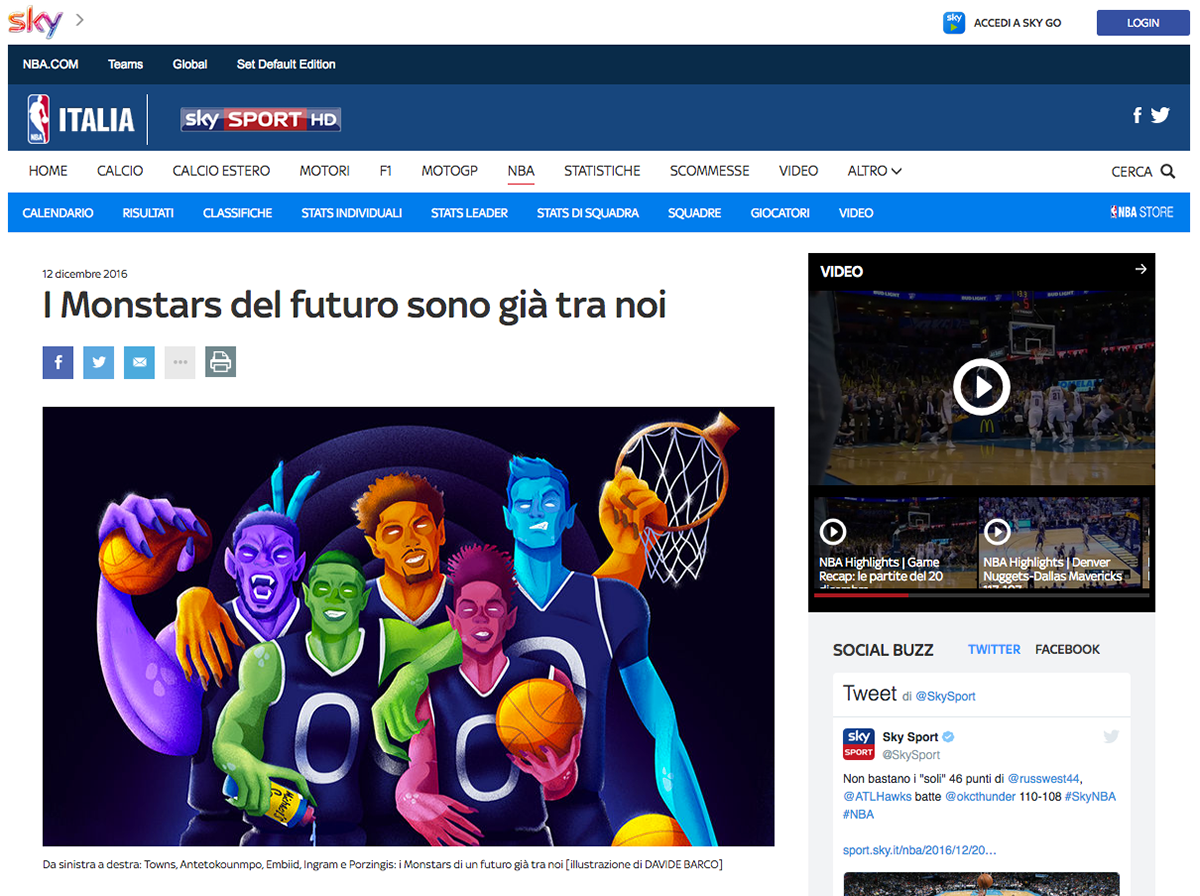Open the MOTORI section

[x=325, y=171]
